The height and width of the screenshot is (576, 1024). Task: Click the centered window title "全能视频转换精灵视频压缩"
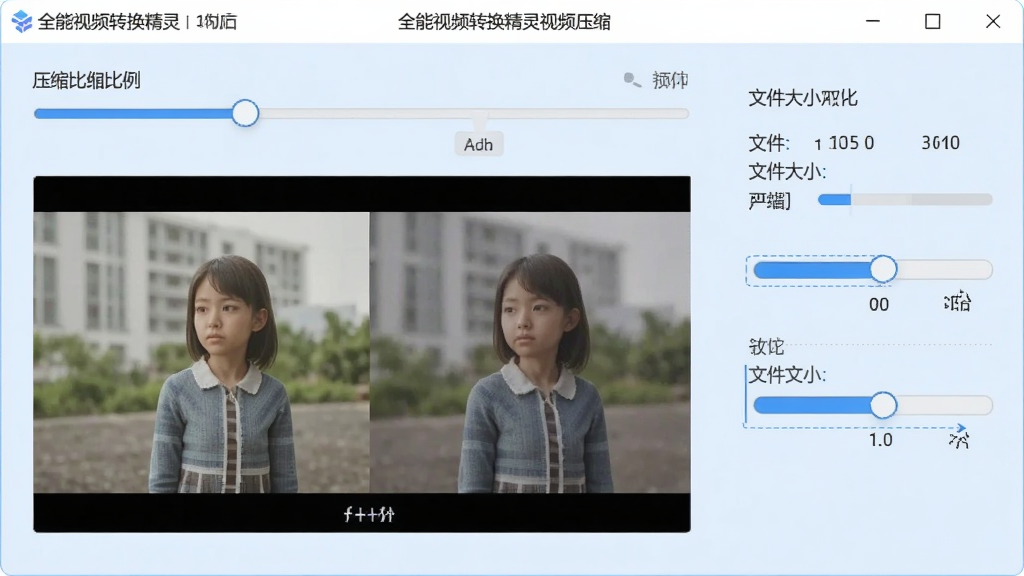click(x=504, y=22)
